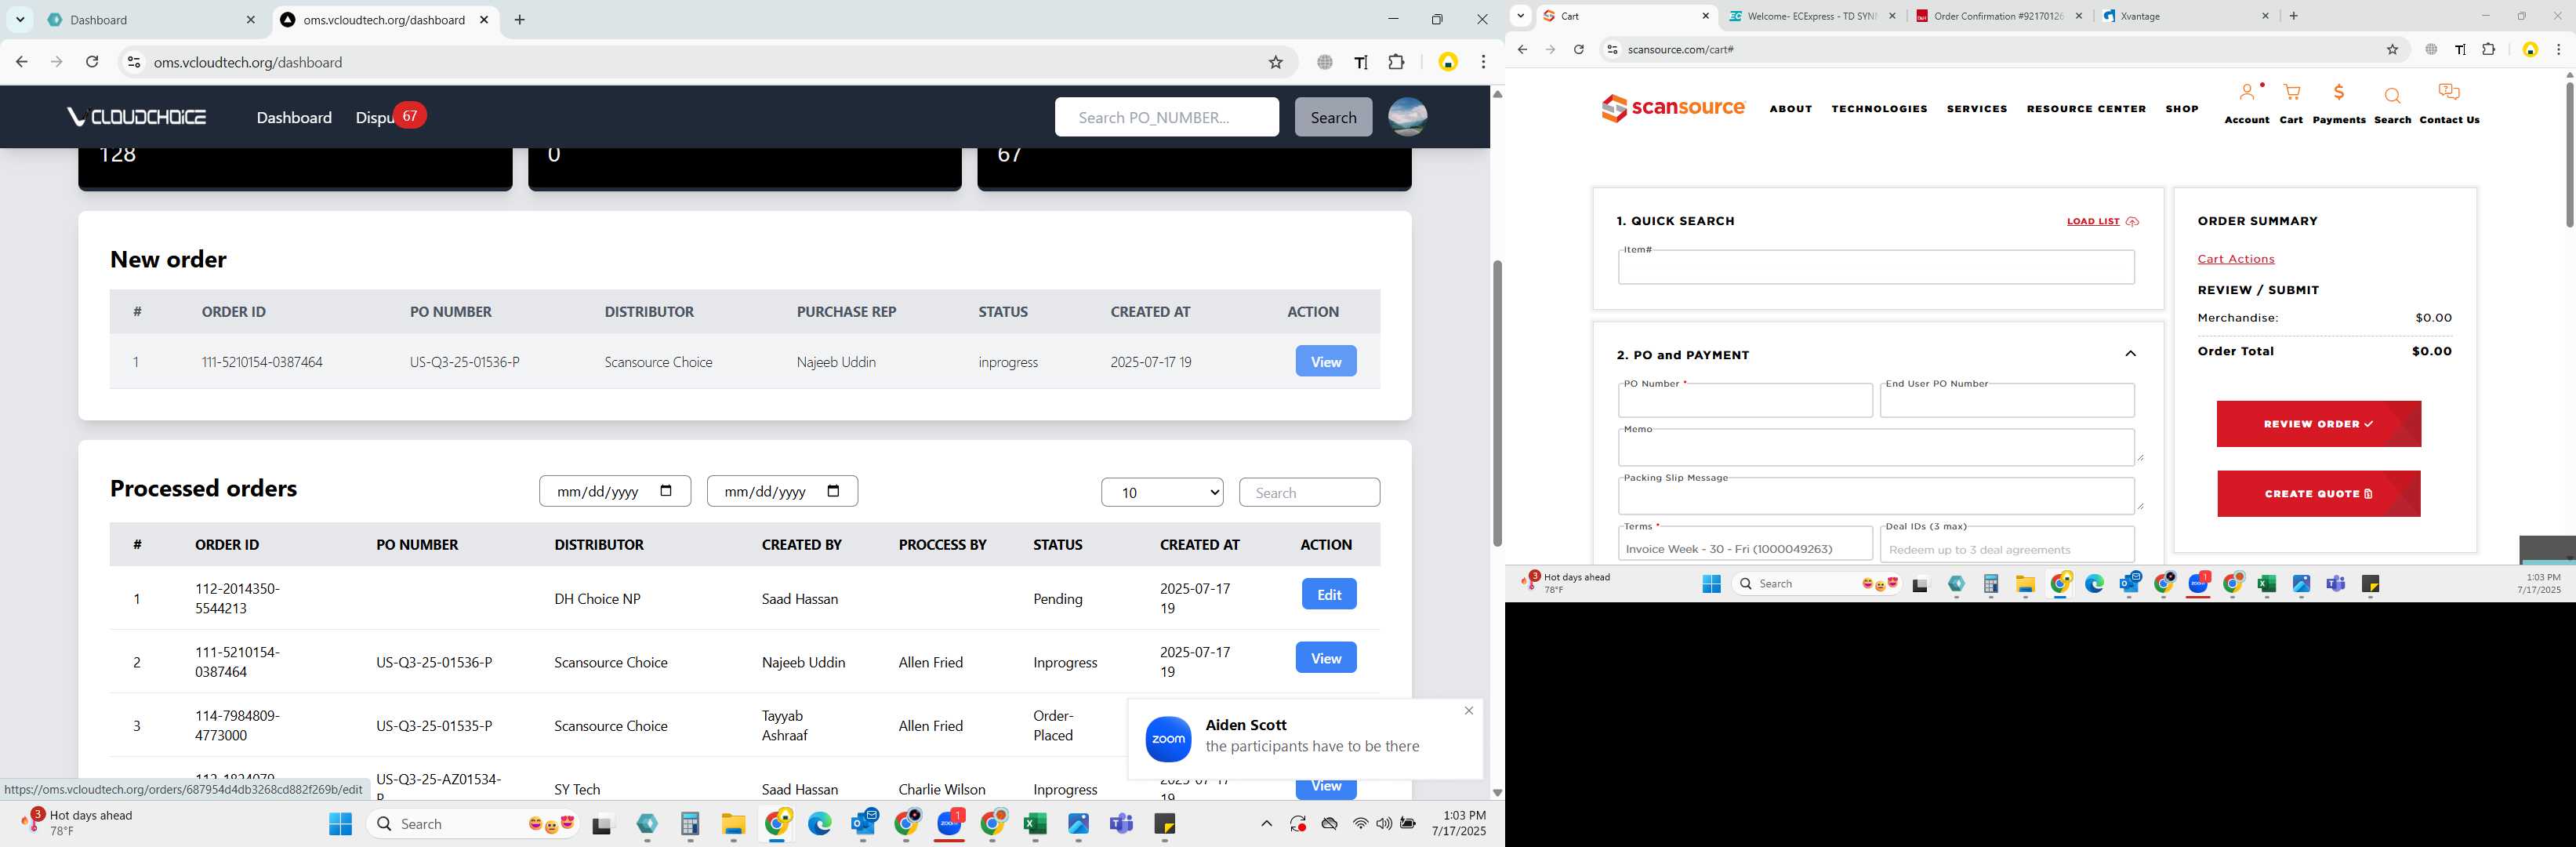Screen dimensions: 2576x847
Task: Open the volume speaker tray icon
Action: coord(1384,823)
